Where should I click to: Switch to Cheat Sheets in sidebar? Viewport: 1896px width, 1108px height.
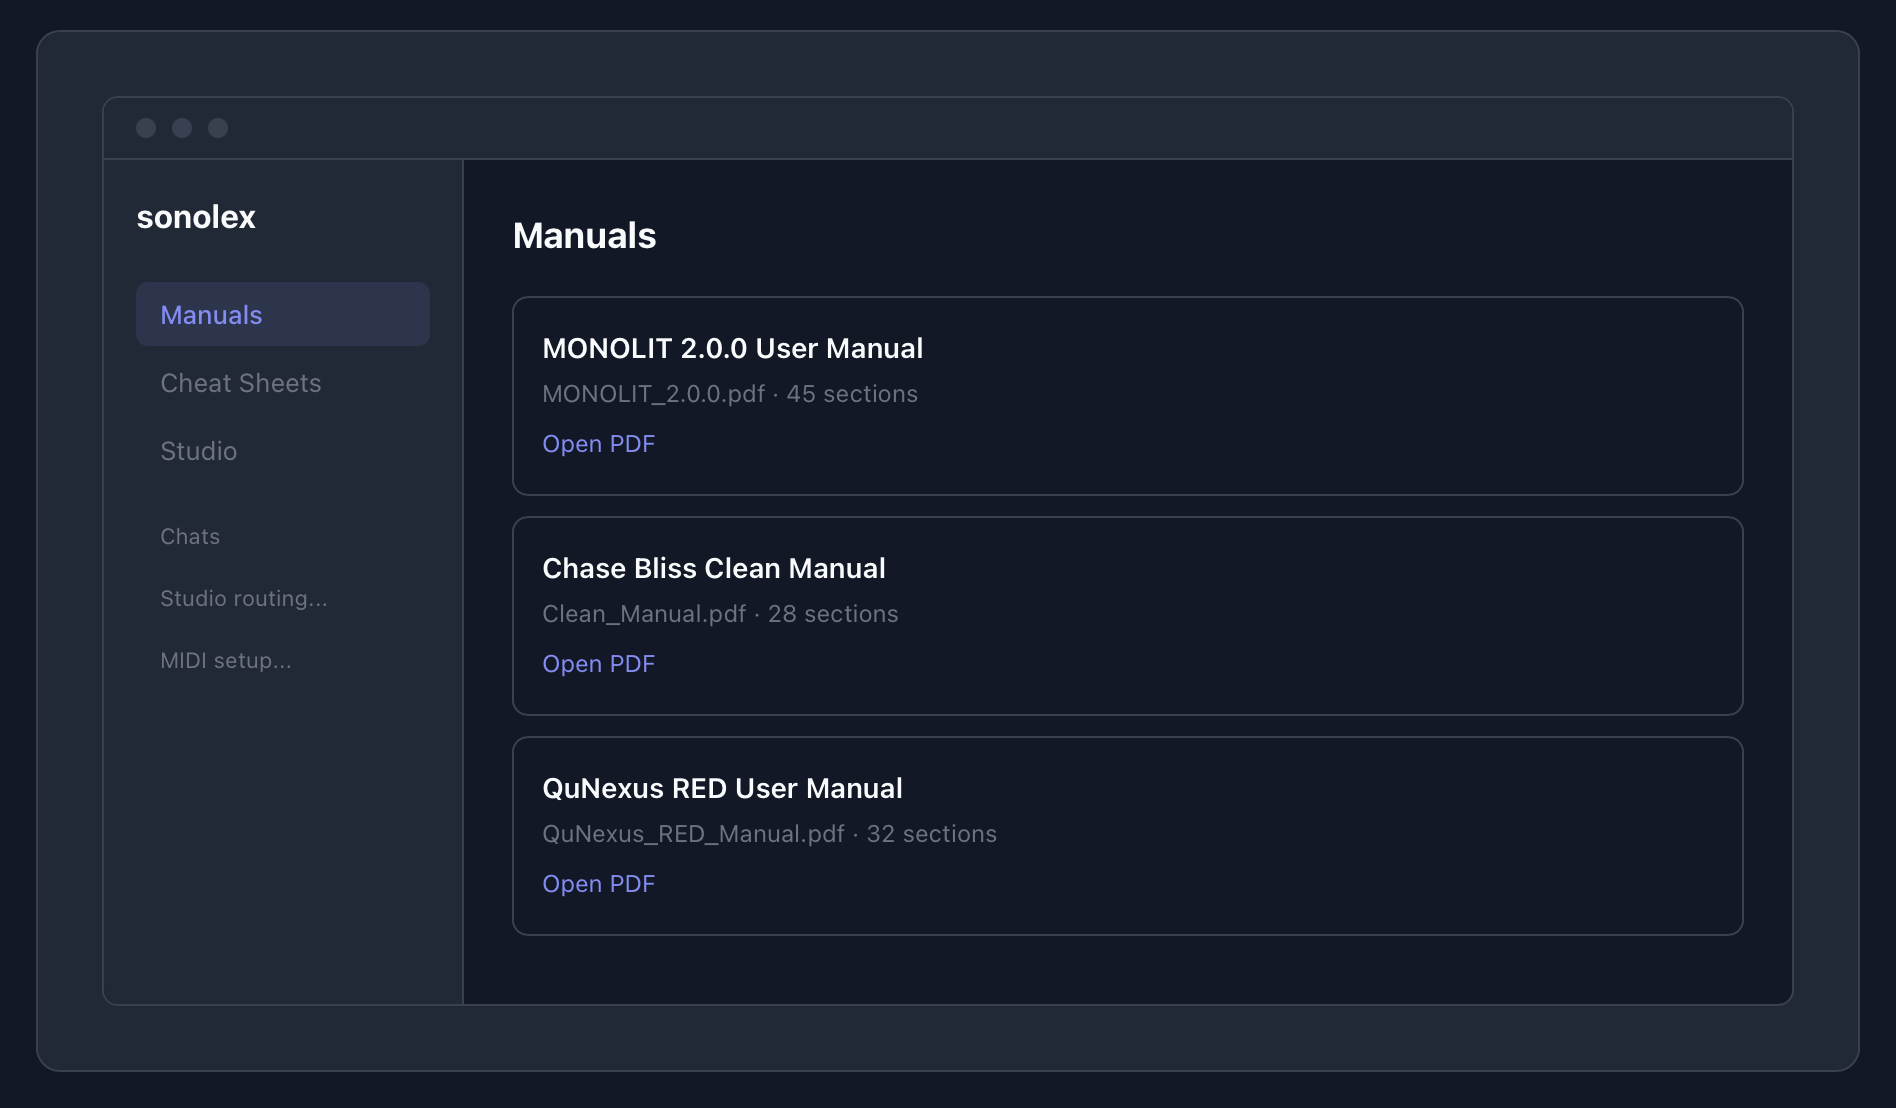241,383
